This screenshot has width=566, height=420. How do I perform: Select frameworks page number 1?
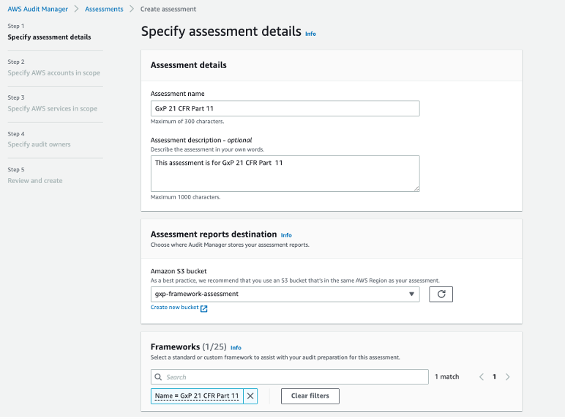click(495, 377)
